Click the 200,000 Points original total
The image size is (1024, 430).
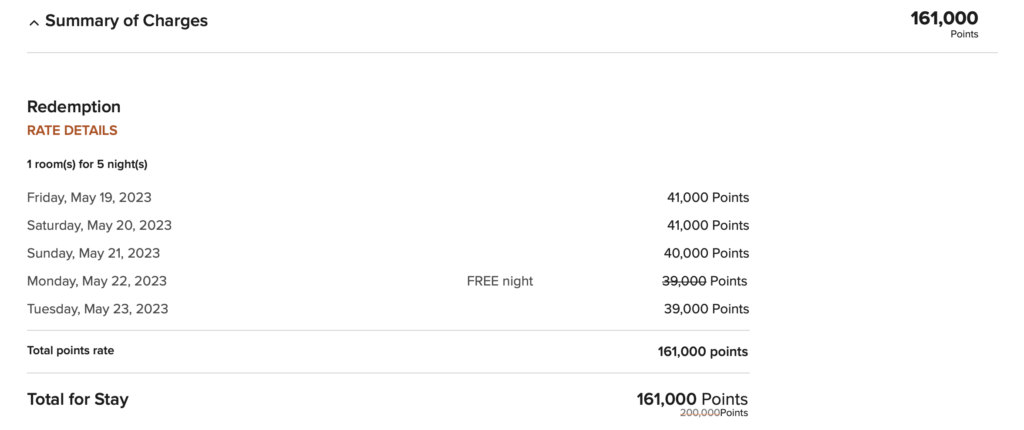point(713,413)
